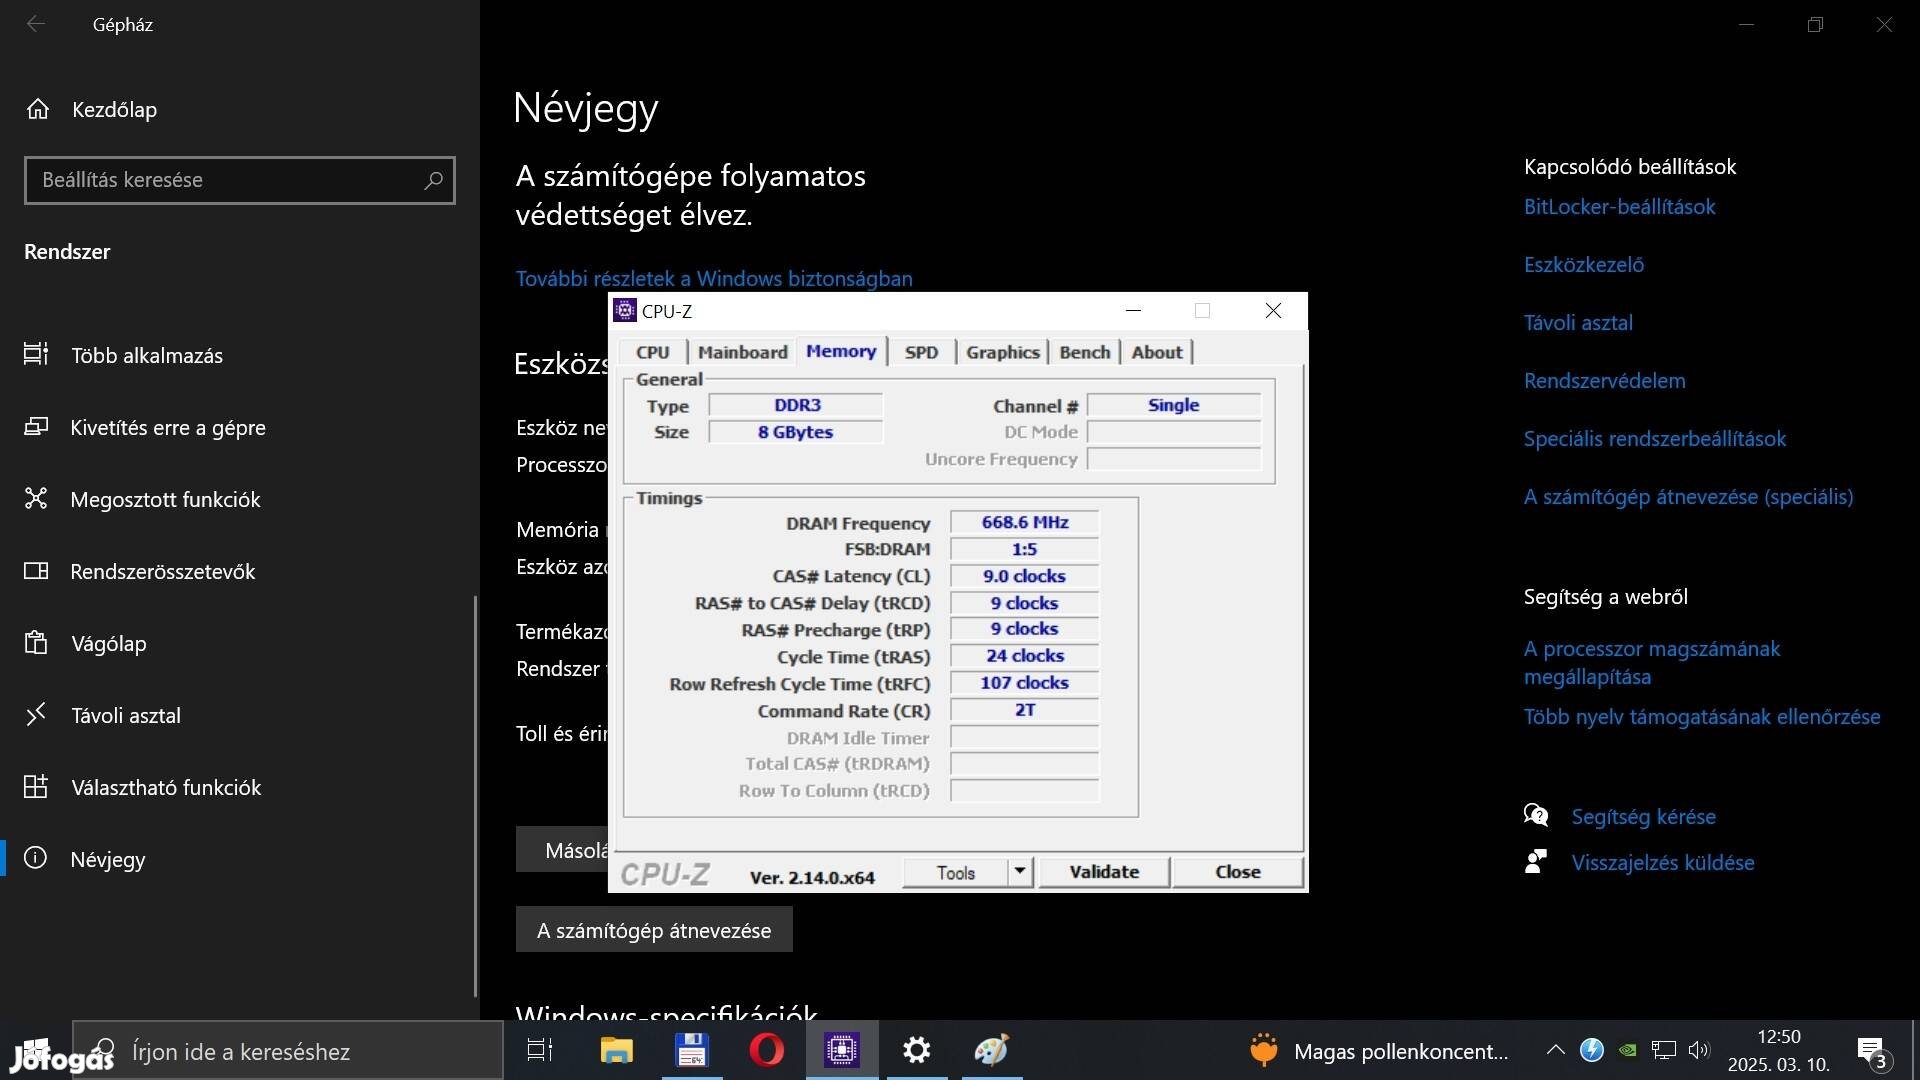Open További részletek a Windows biztonságban link

click(x=714, y=278)
